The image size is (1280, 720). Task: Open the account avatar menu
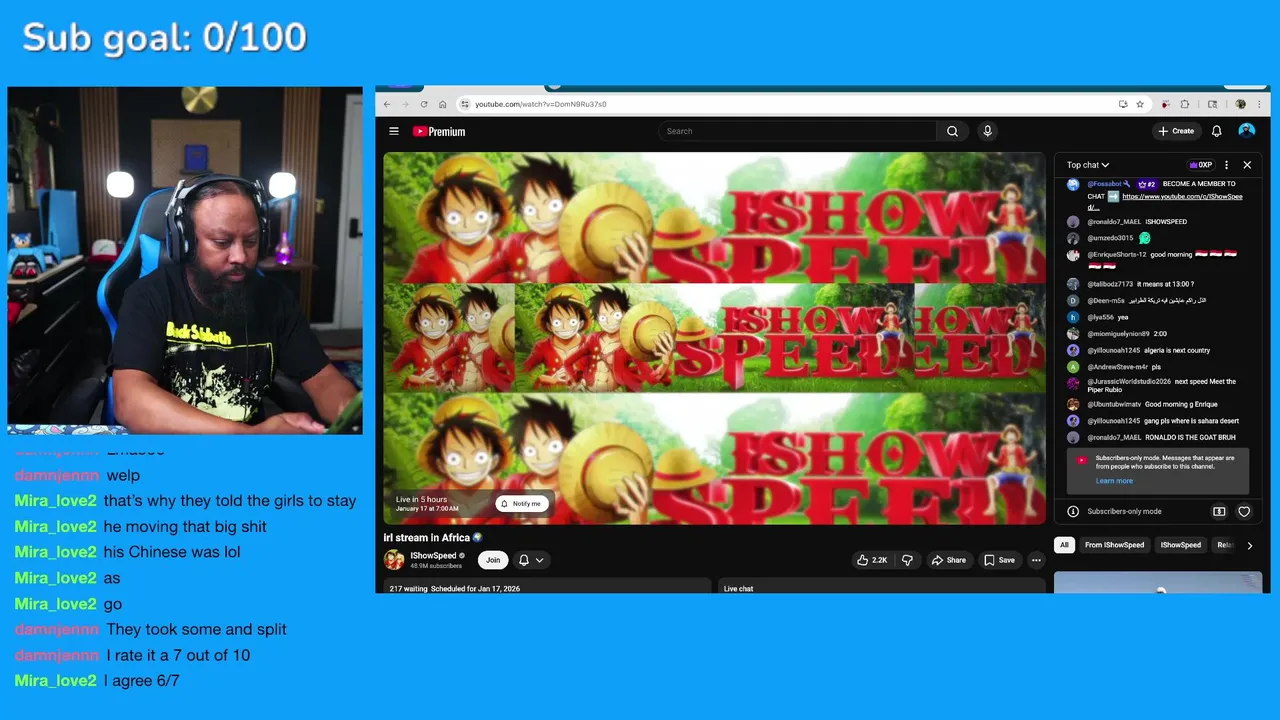1246,131
